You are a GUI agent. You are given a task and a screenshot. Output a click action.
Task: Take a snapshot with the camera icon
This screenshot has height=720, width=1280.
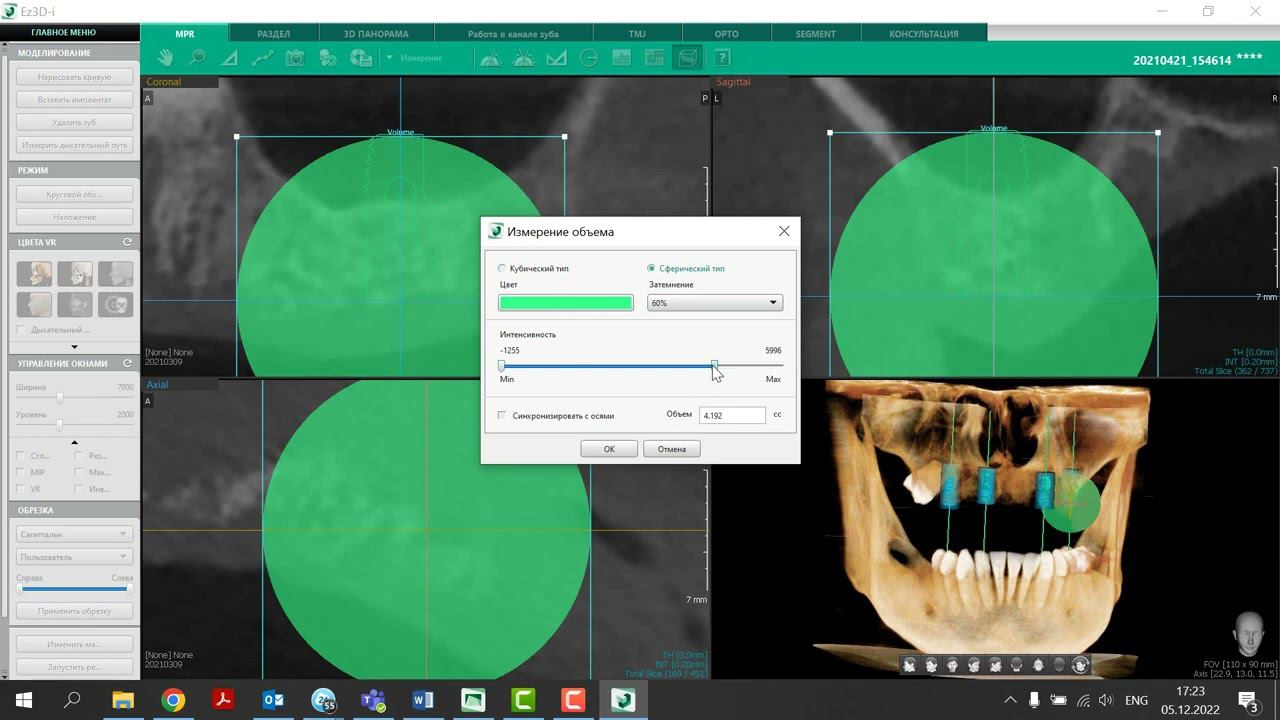pos(295,58)
